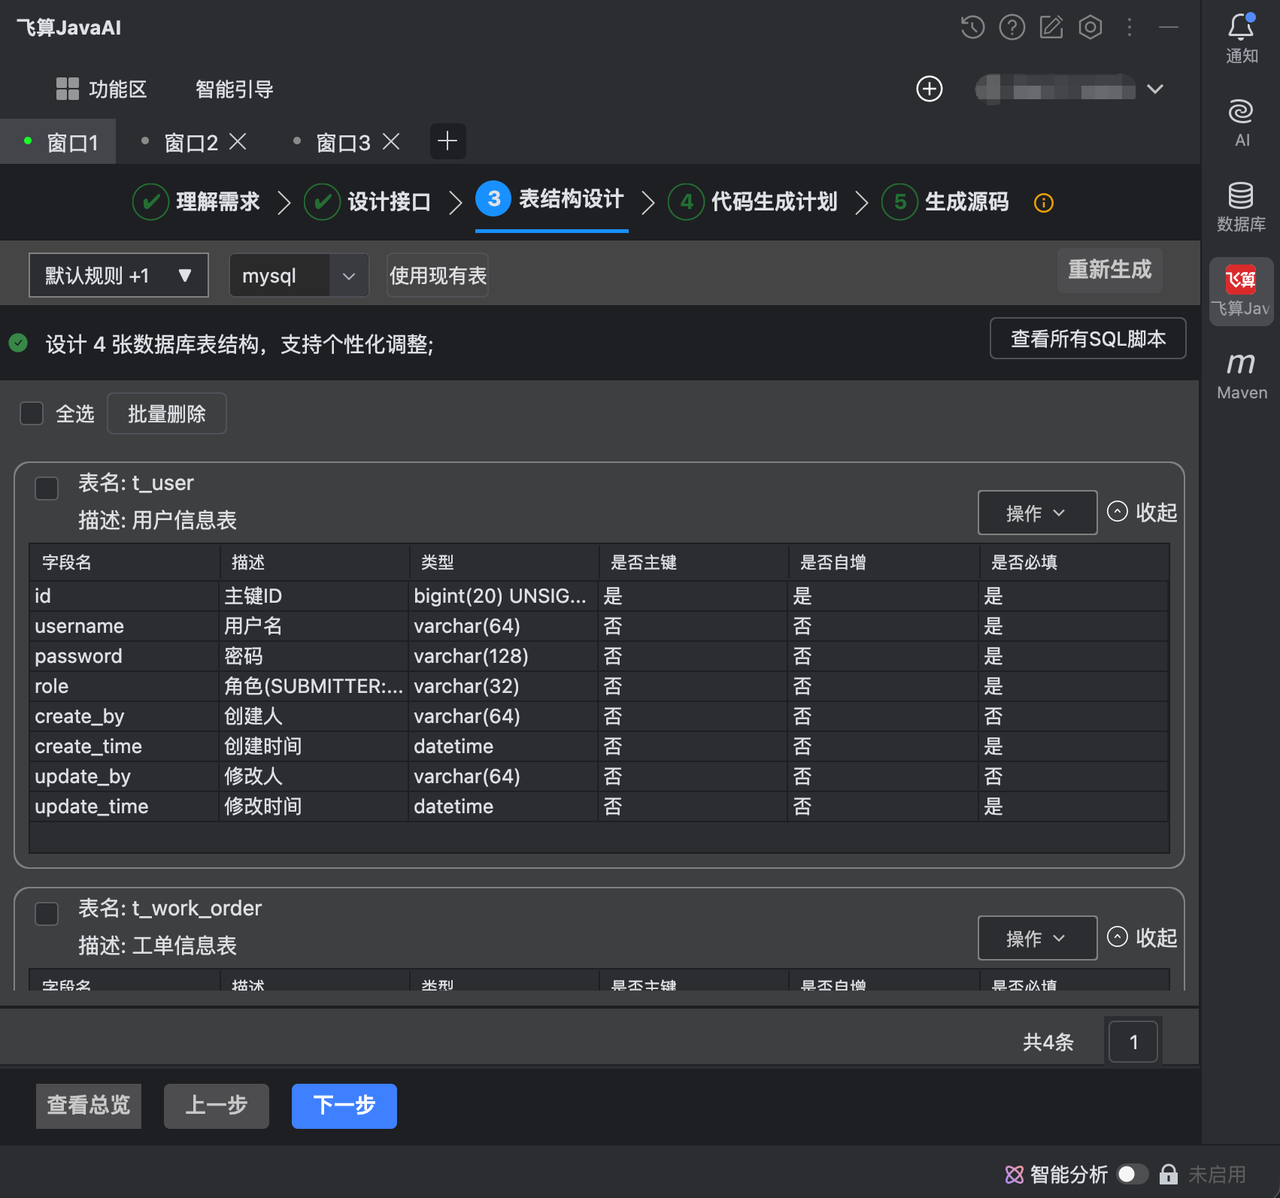Click the circled plus add icon
Image resolution: width=1280 pixels, height=1198 pixels.
[x=929, y=89]
